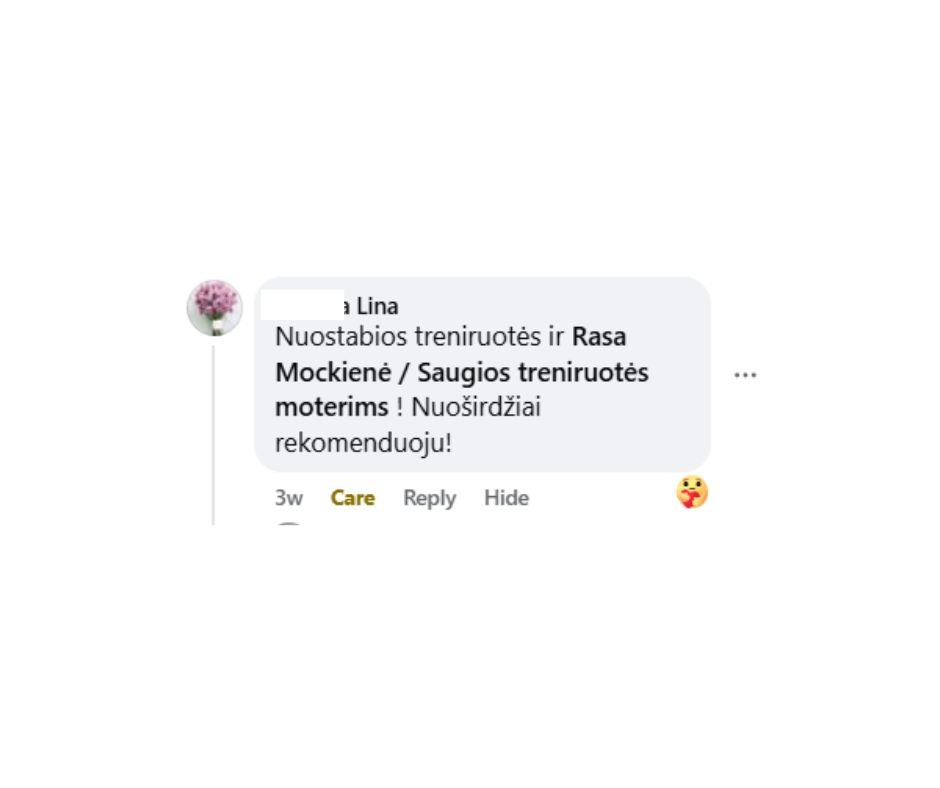Click the "Nuostabios" comment text
This screenshot has width=940, height=788.
[342, 336]
